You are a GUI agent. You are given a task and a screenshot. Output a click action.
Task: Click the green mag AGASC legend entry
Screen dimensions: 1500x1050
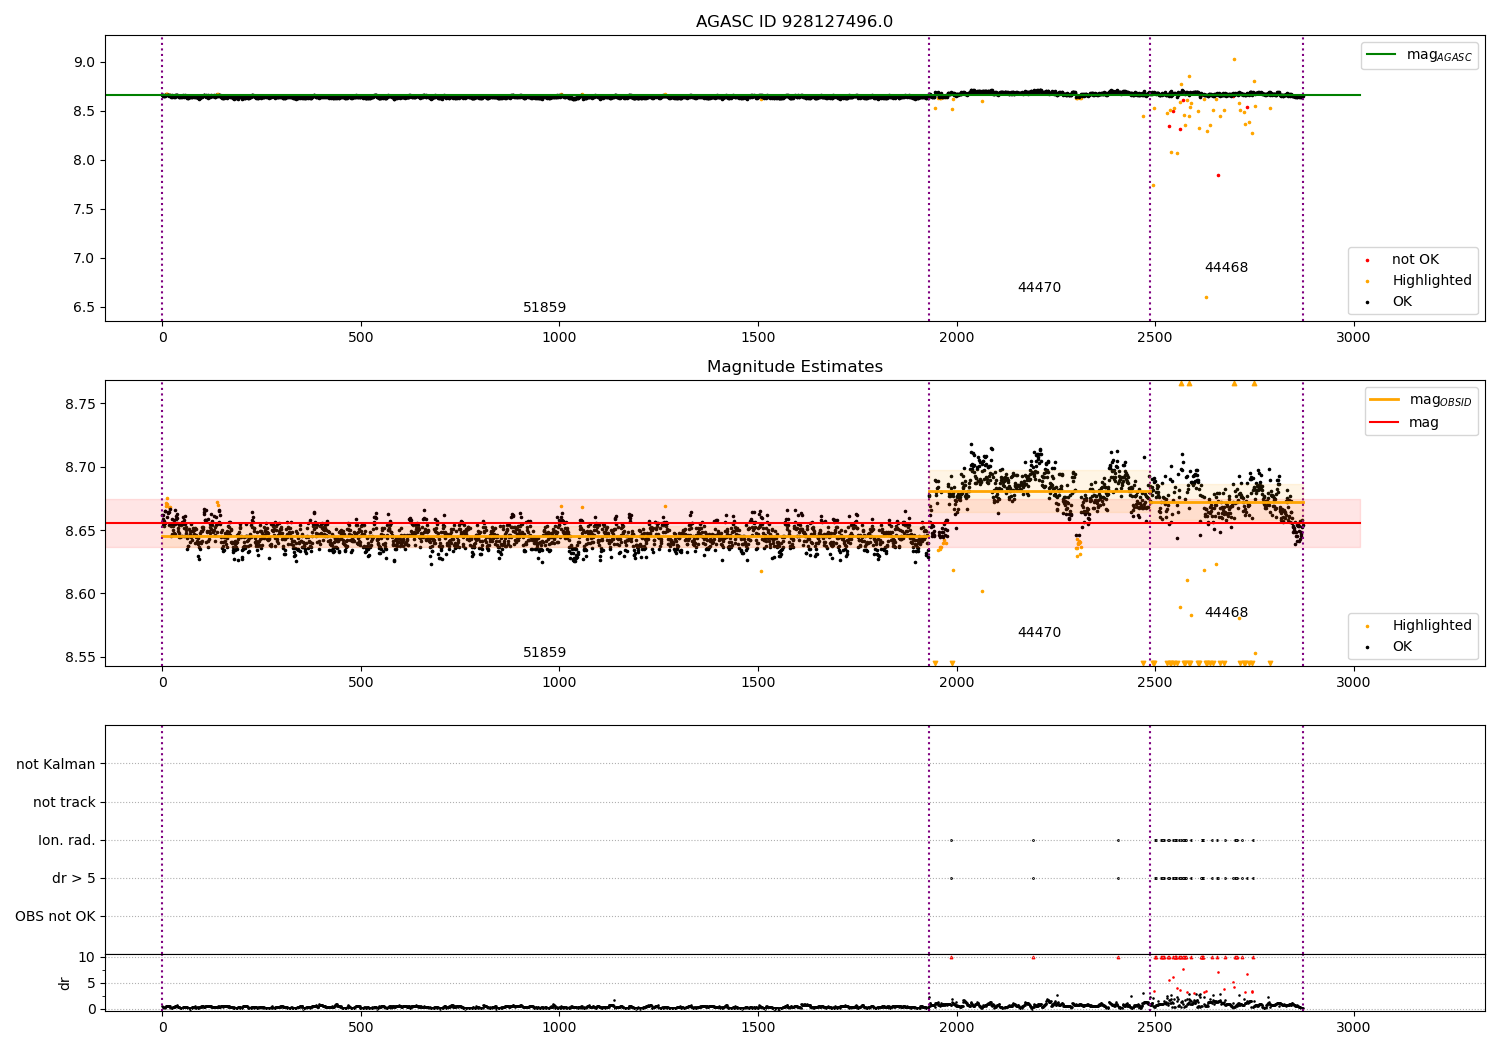pos(1419,55)
